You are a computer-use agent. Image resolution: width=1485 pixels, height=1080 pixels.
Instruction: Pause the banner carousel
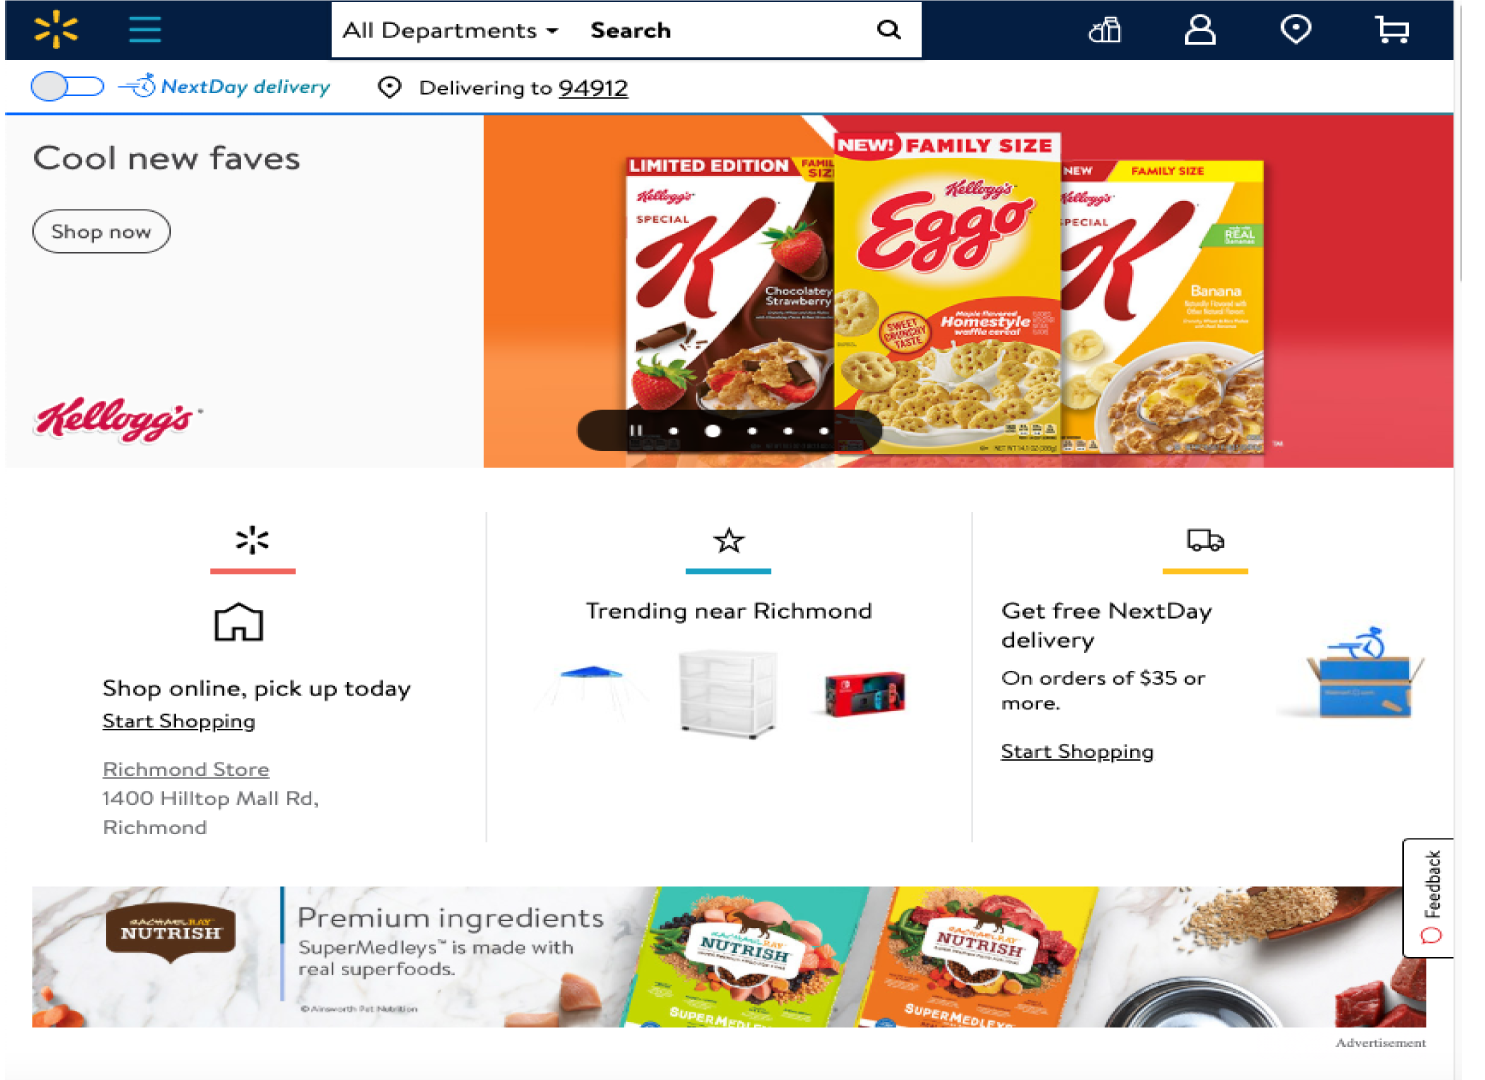pyautogui.click(x=636, y=431)
